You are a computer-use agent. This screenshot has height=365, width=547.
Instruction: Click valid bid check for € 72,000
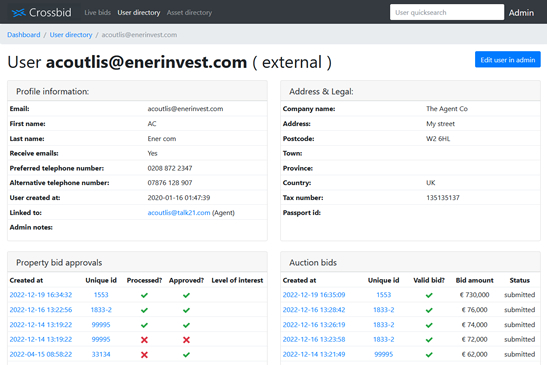click(x=429, y=340)
